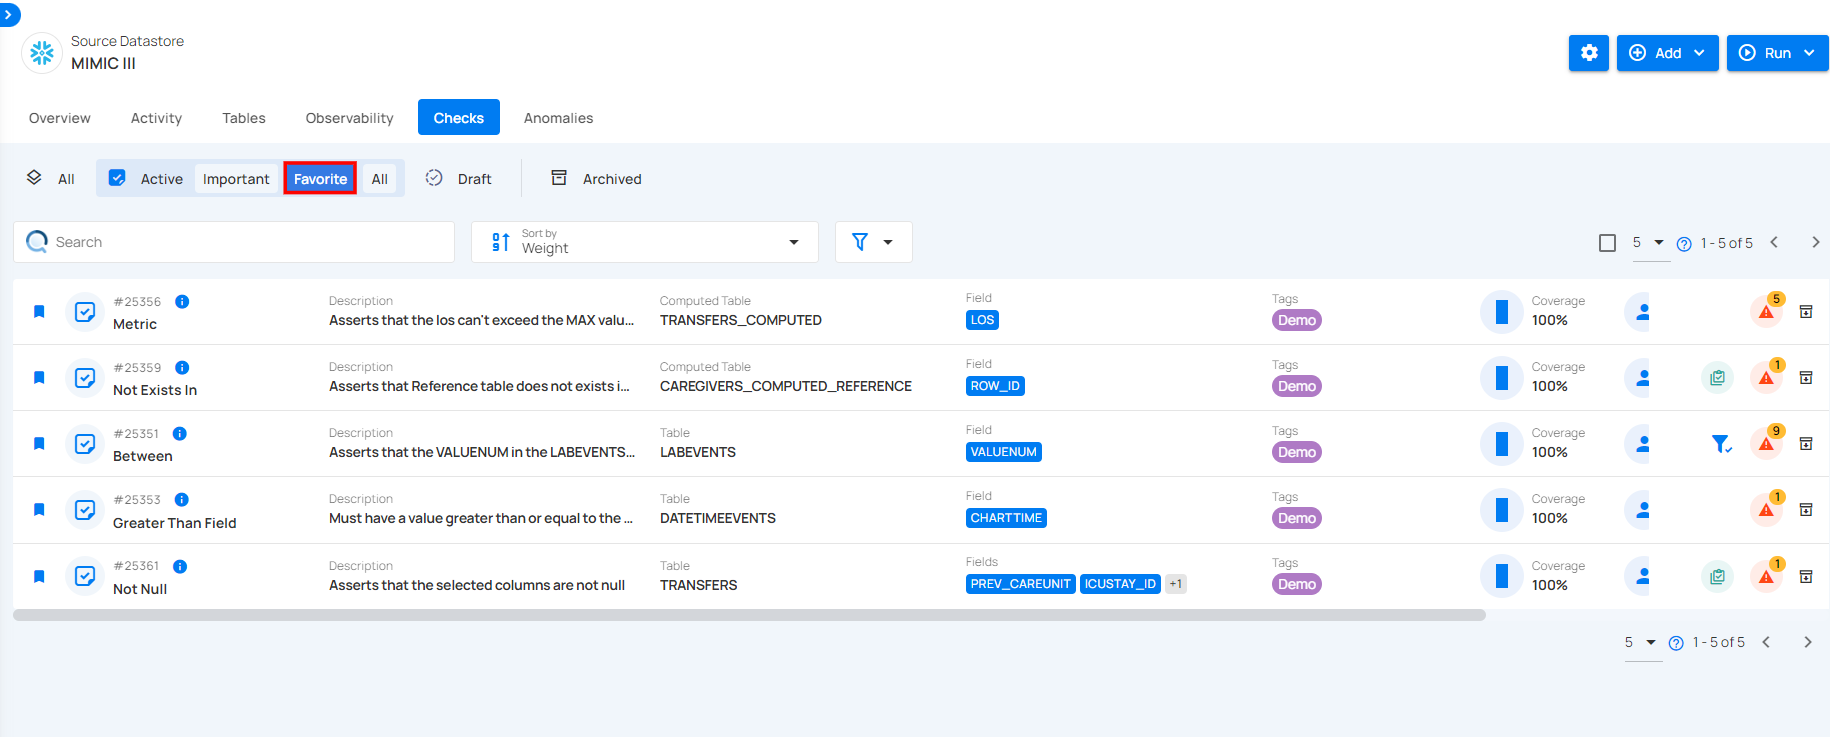Show Draft checks
The image size is (1830, 737).
pos(459,179)
